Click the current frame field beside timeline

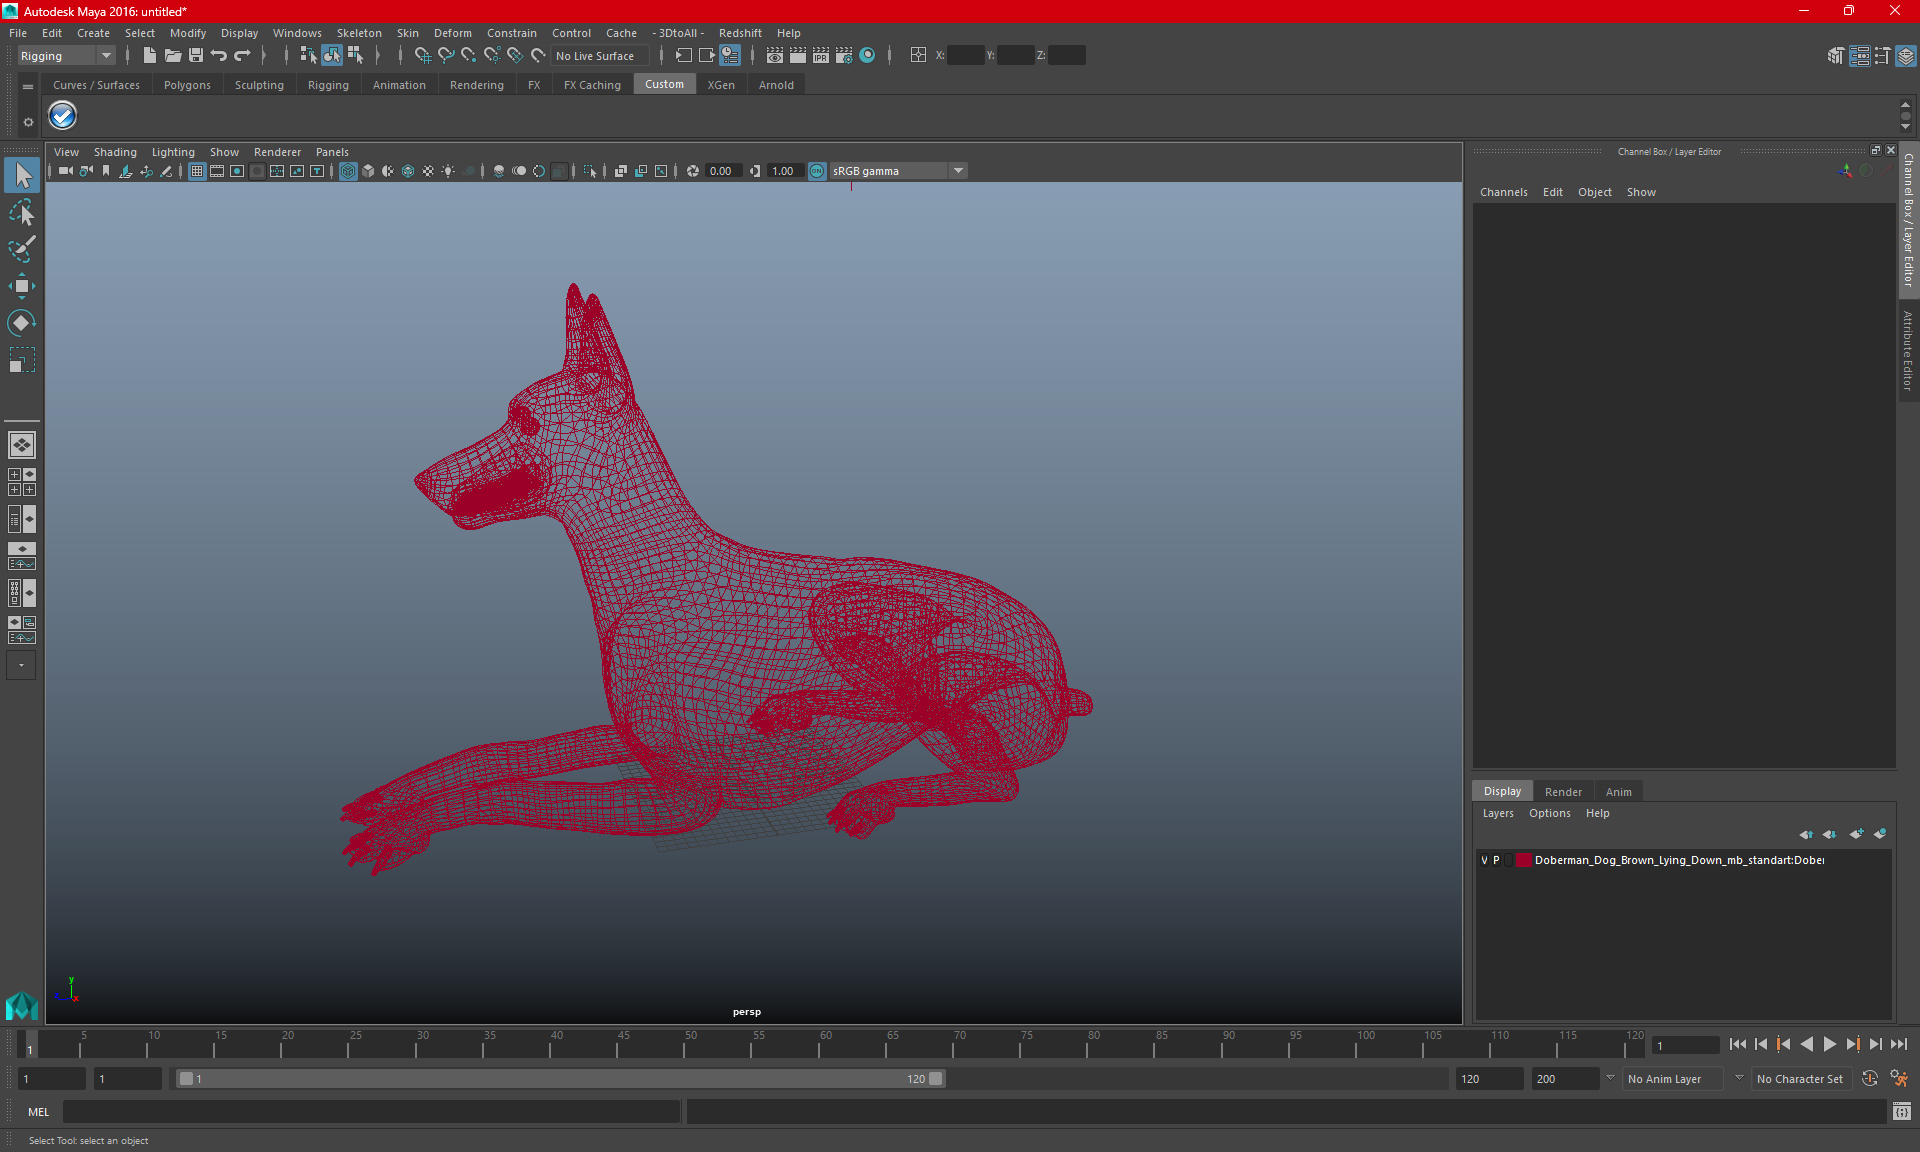[x=1685, y=1045]
